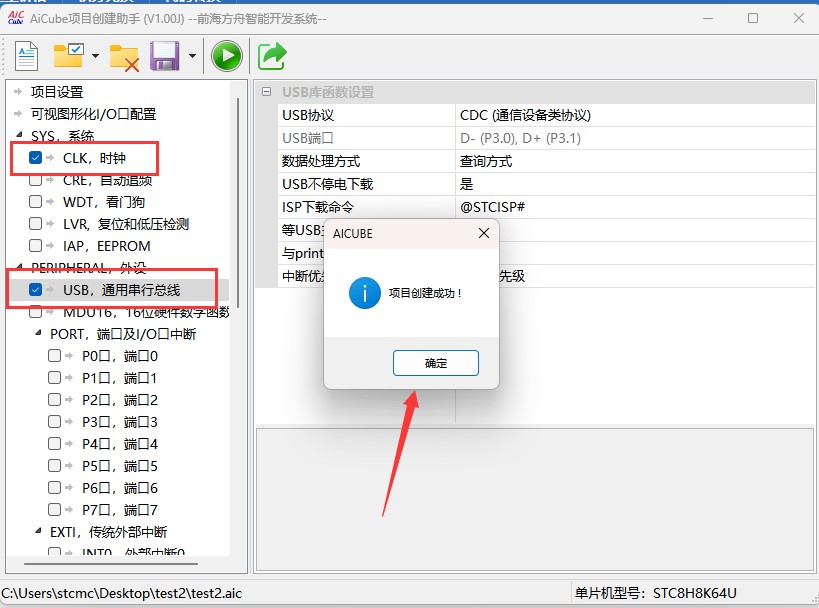Minimize the AiCube window
Image resolution: width=819 pixels, height=608 pixels.
click(708, 18)
